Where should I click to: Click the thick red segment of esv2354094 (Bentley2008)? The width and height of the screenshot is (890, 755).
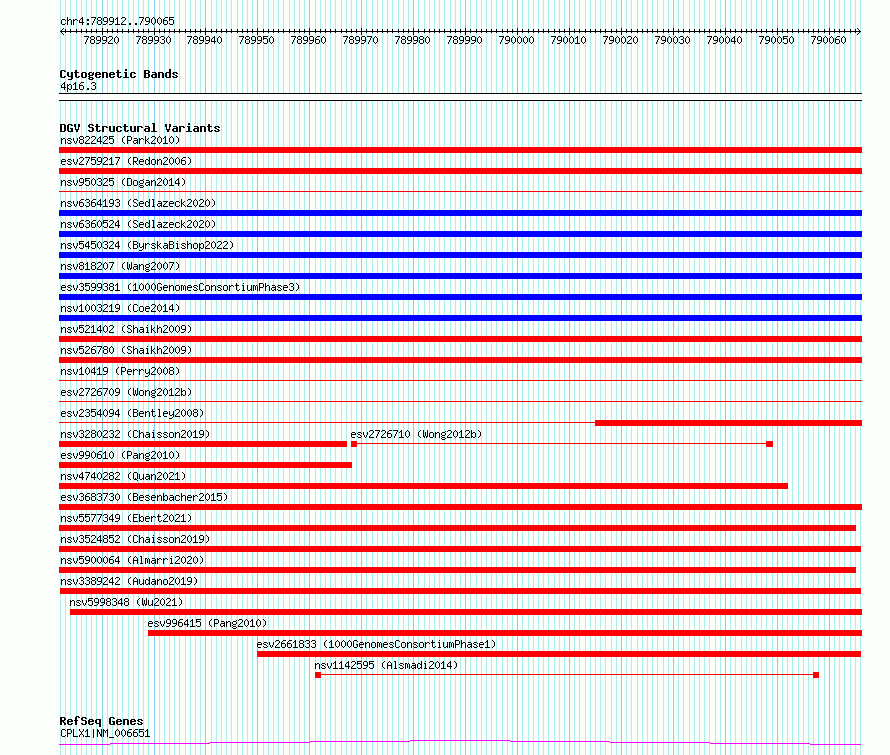click(x=728, y=423)
